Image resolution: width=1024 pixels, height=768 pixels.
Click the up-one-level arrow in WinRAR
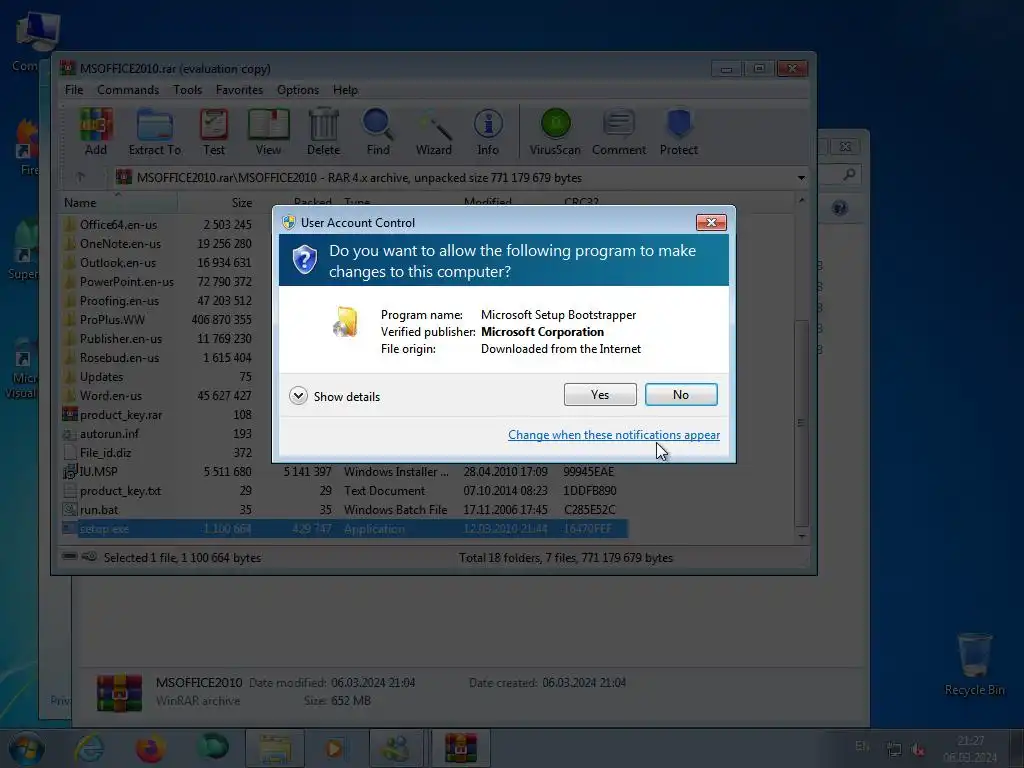point(80,178)
